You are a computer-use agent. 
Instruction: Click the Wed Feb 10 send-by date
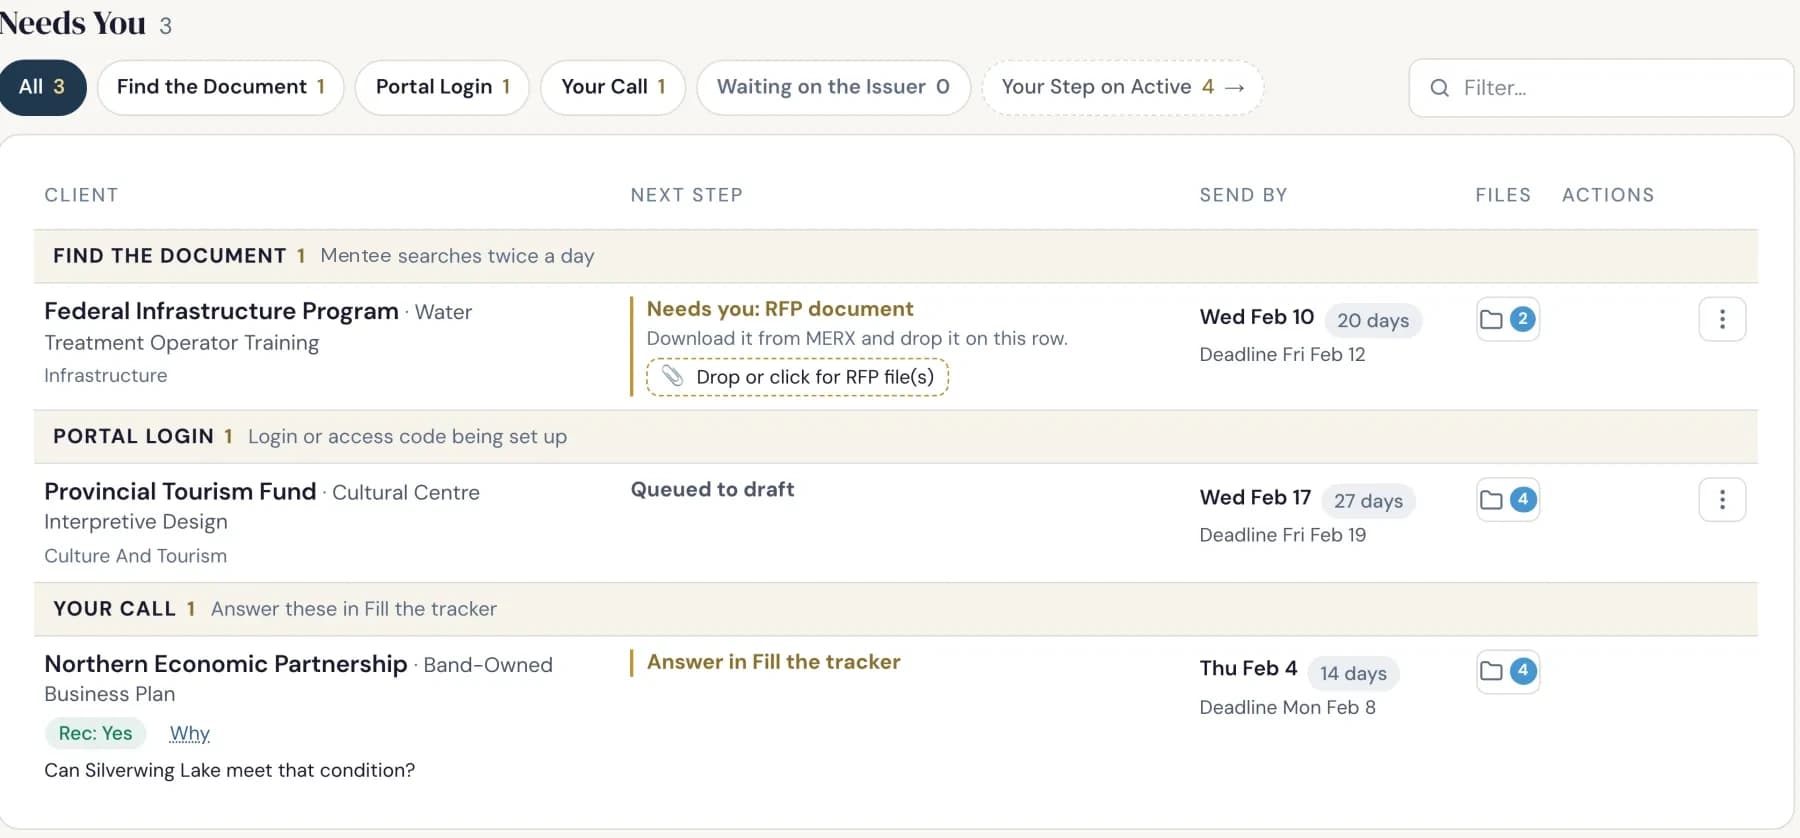click(1257, 317)
